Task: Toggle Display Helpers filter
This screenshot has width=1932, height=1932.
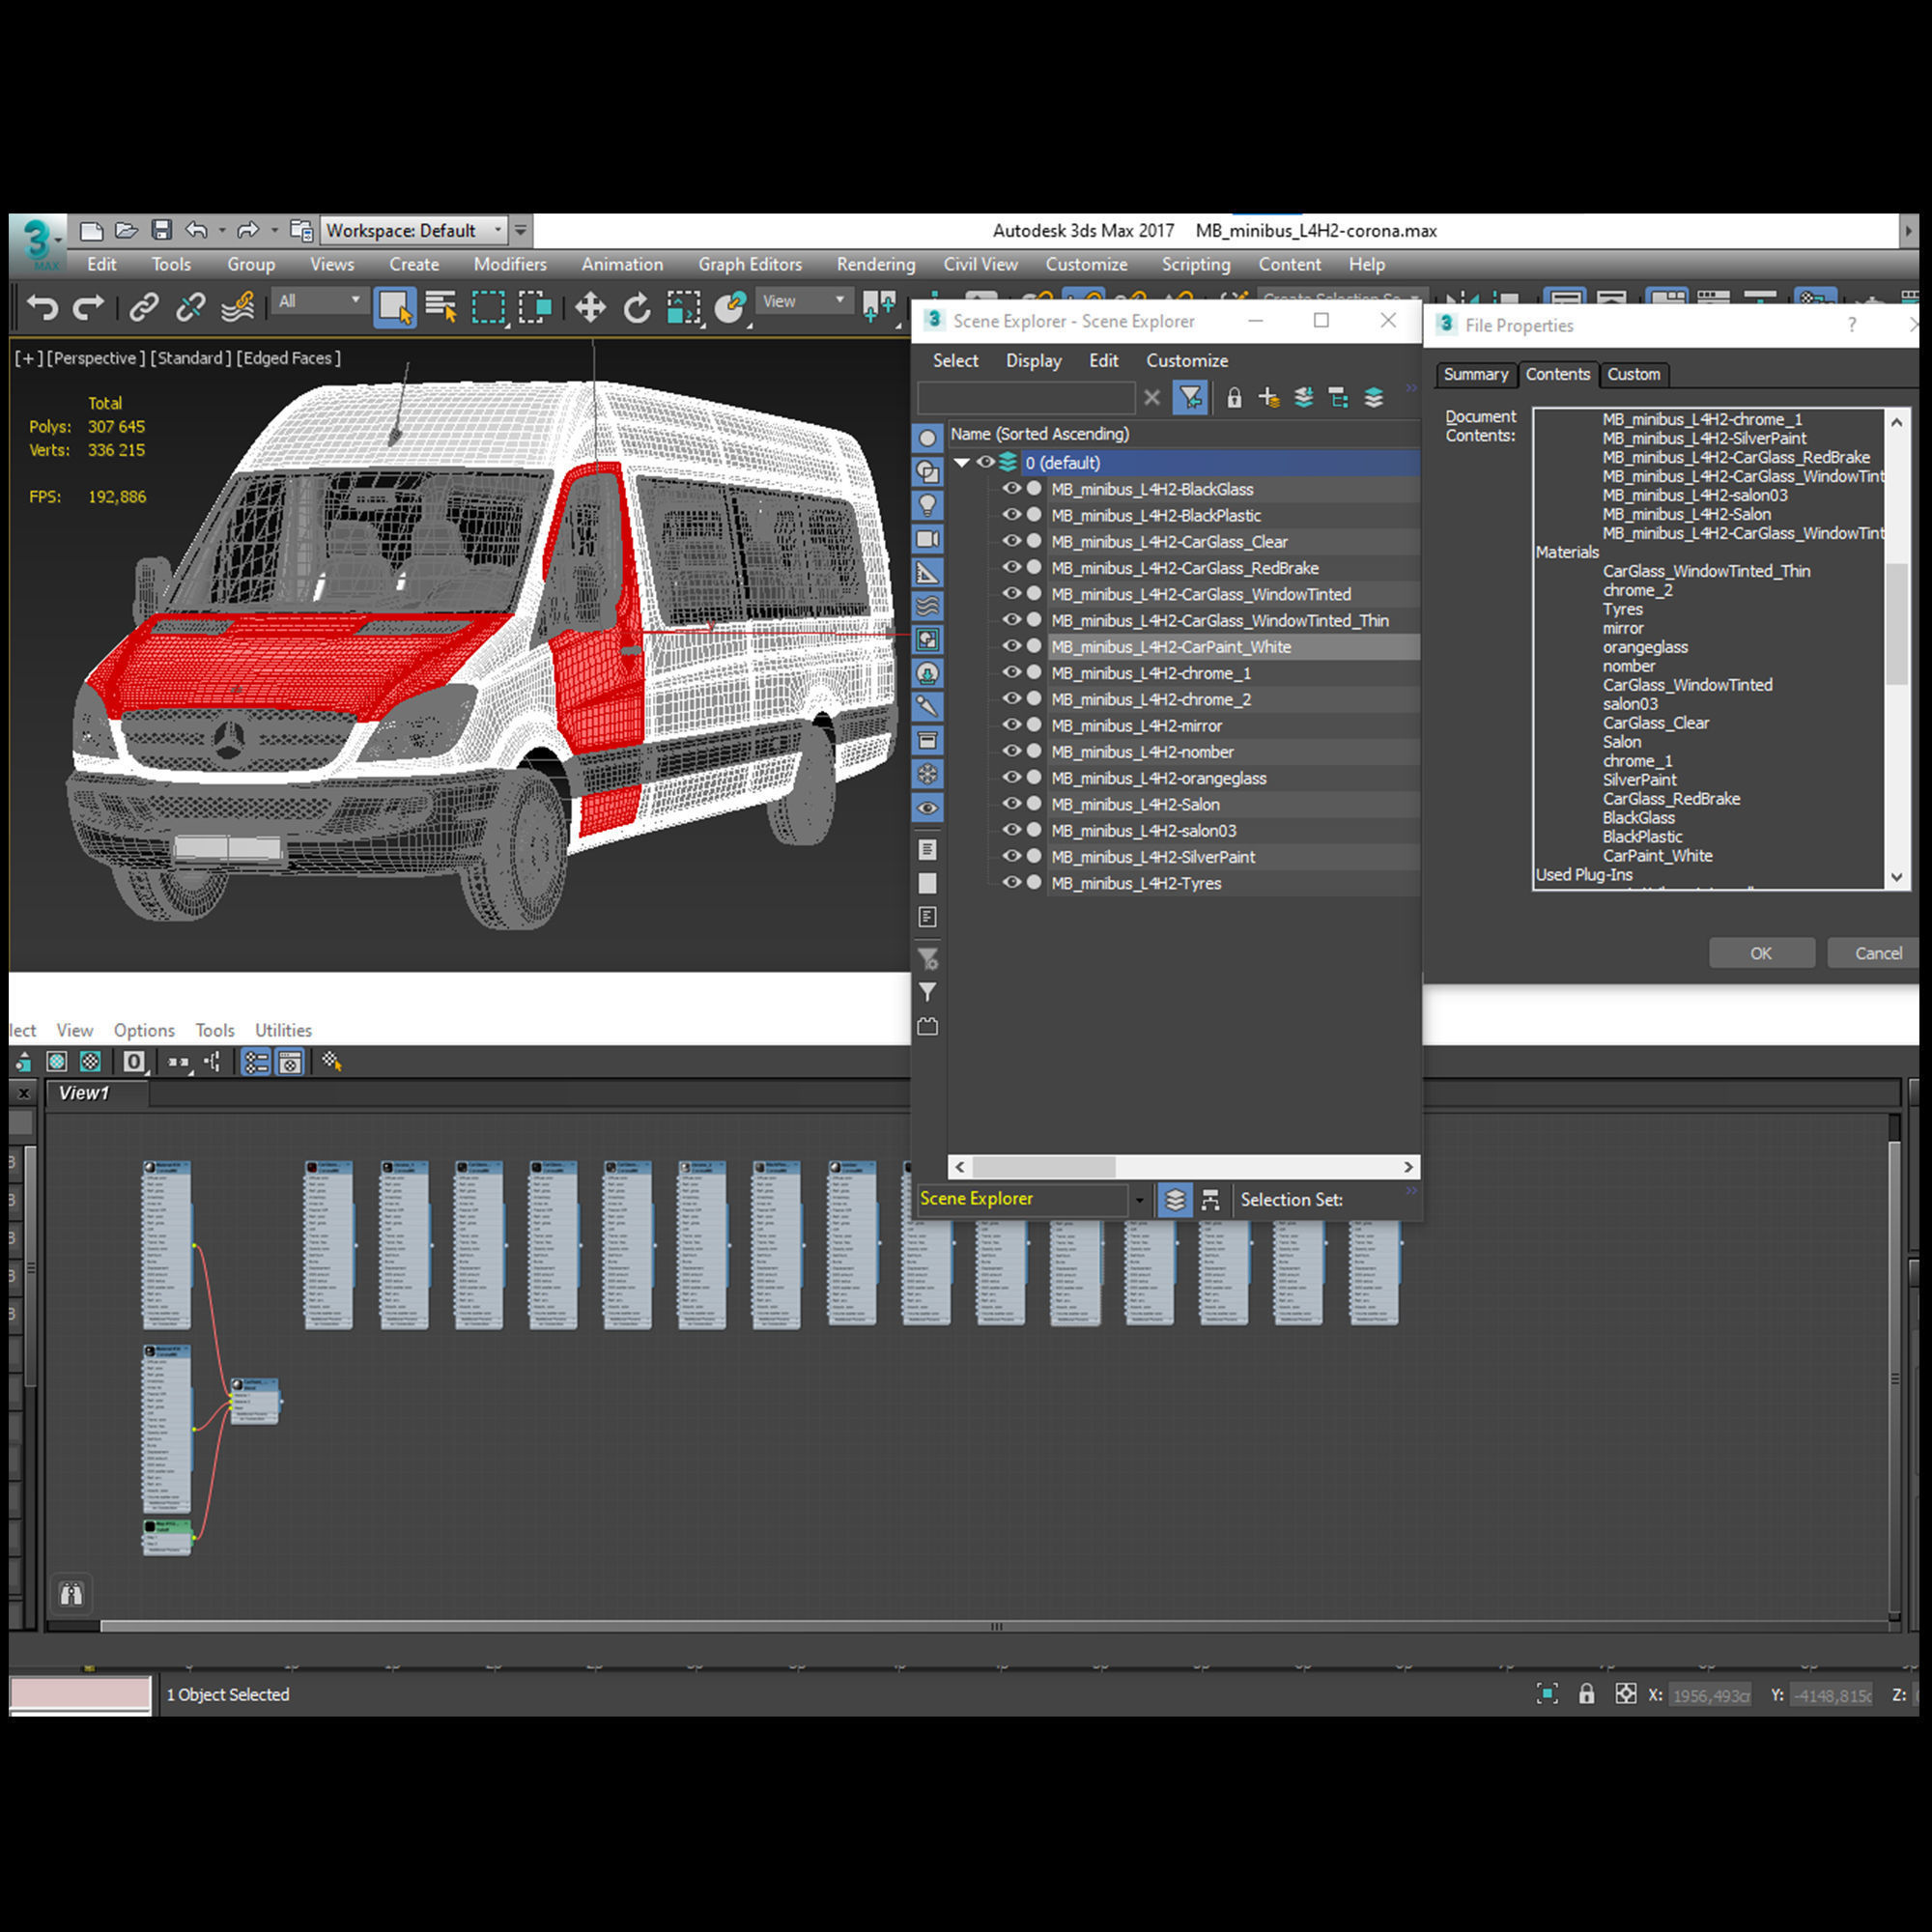Action: (928, 573)
